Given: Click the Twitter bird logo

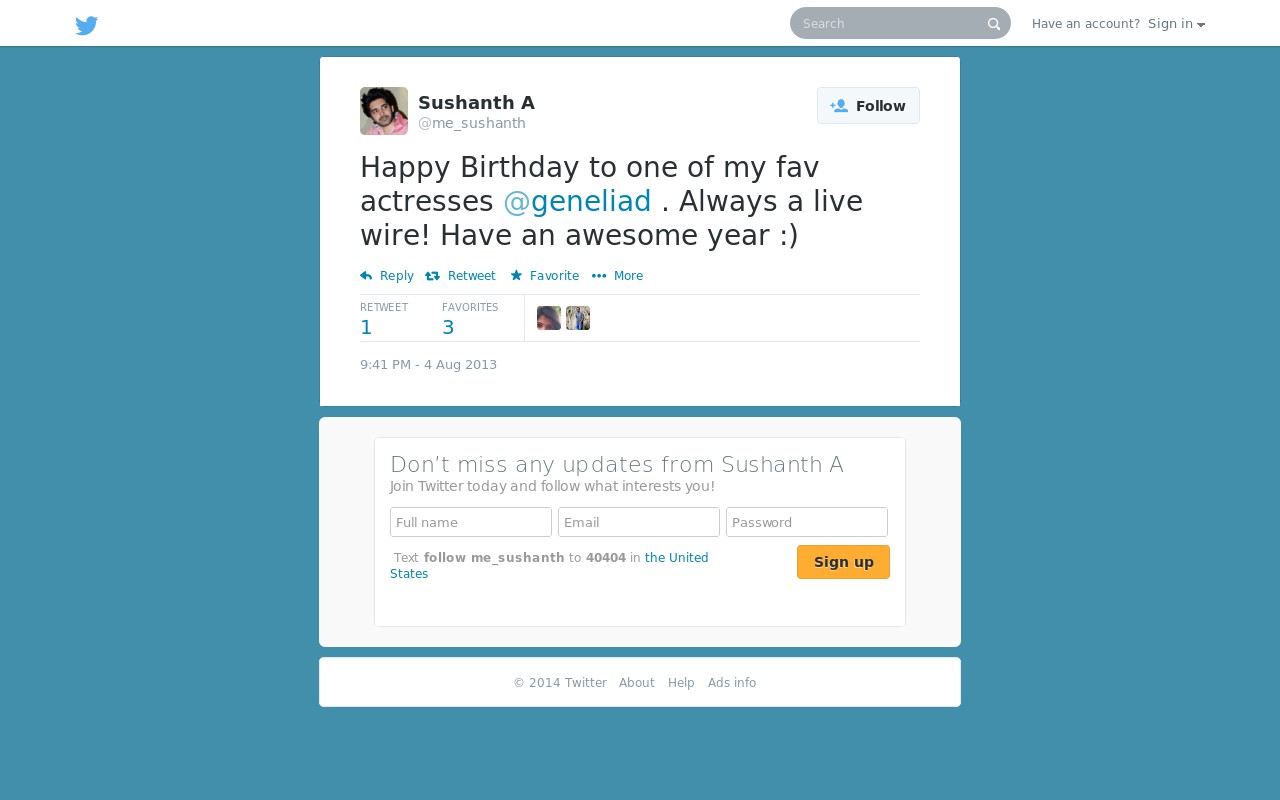Looking at the screenshot, I should pyautogui.click(x=87, y=26).
